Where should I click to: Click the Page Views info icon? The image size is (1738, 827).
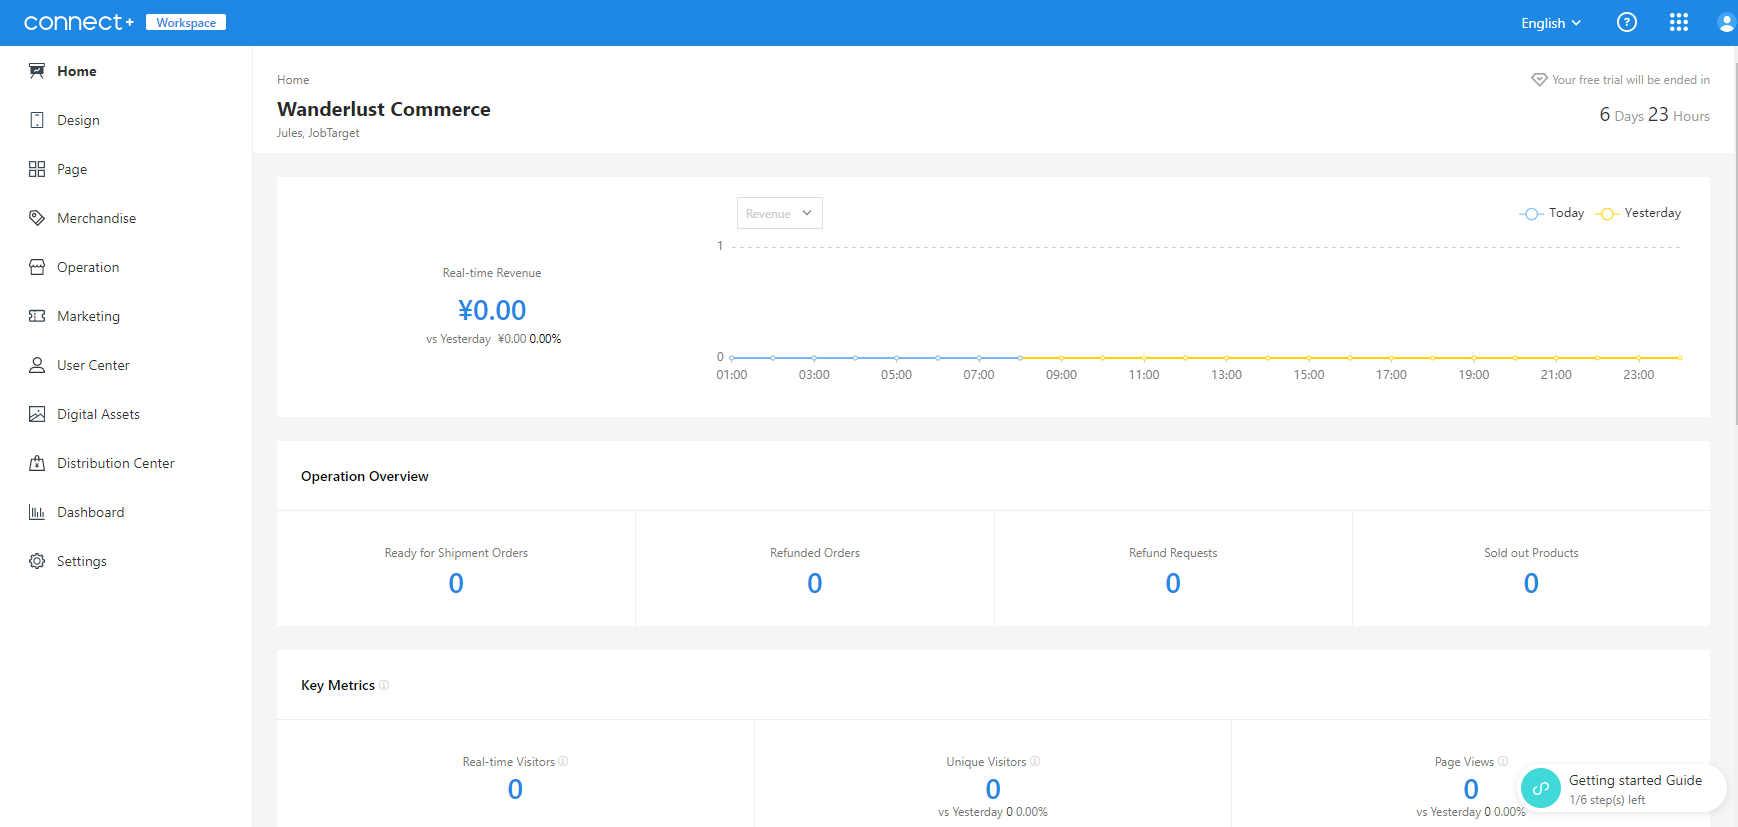[x=1503, y=762]
